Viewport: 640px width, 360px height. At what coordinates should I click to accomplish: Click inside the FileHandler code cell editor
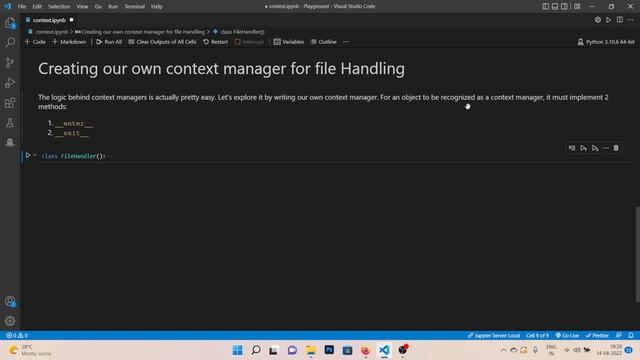click(335, 156)
